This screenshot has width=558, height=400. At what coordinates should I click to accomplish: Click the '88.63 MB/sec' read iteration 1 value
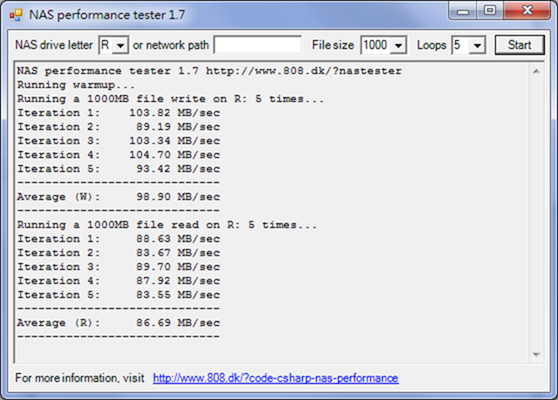click(x=178, y=239)
